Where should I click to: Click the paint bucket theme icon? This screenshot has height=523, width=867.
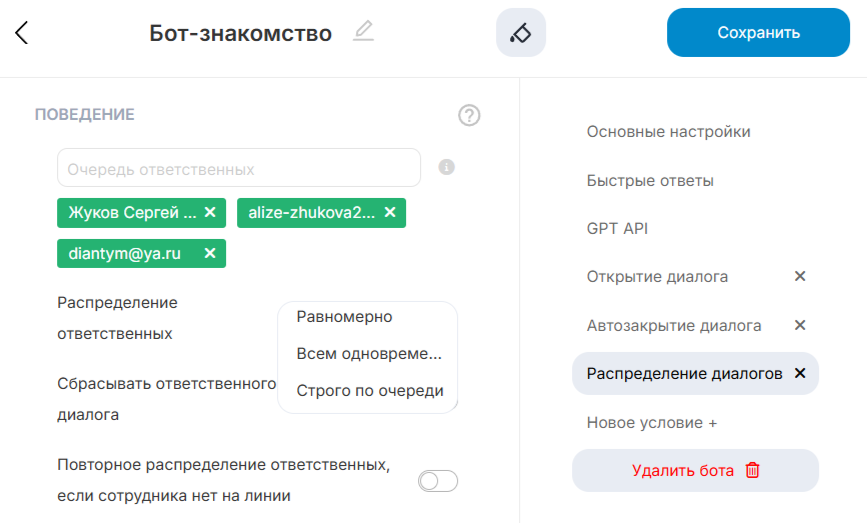(x=521, y=33)
